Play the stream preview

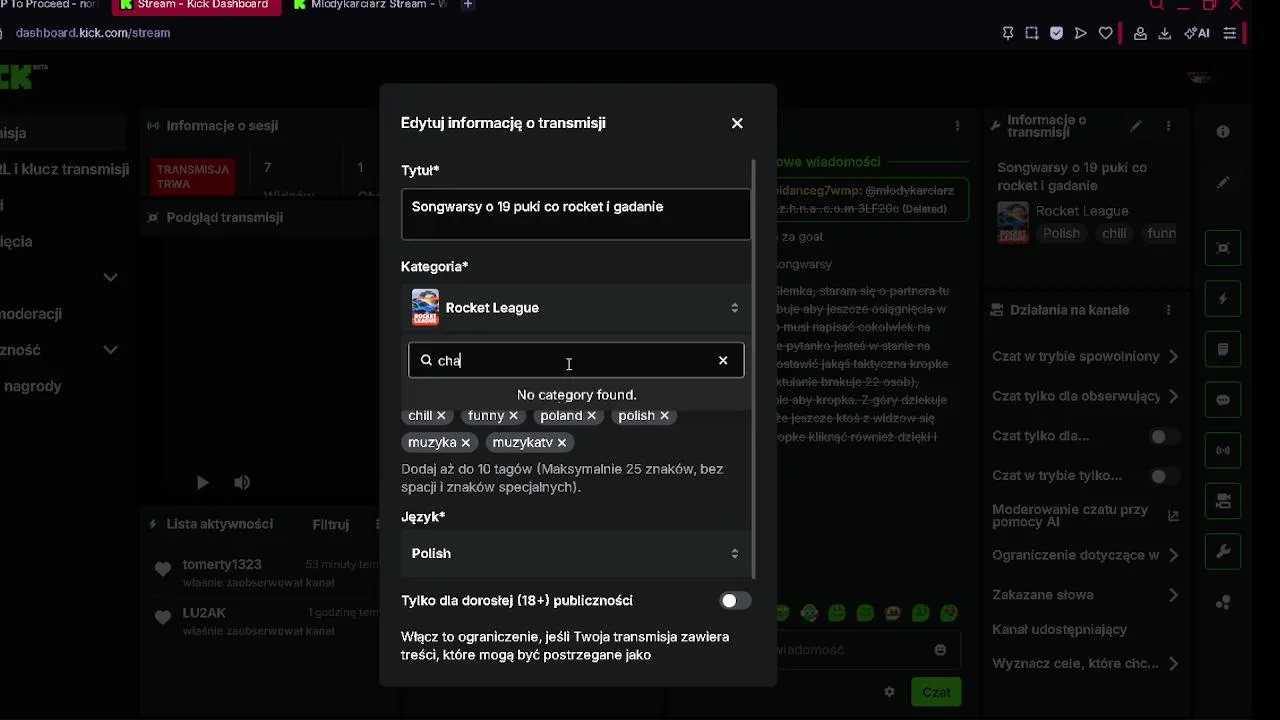(202, 483)
